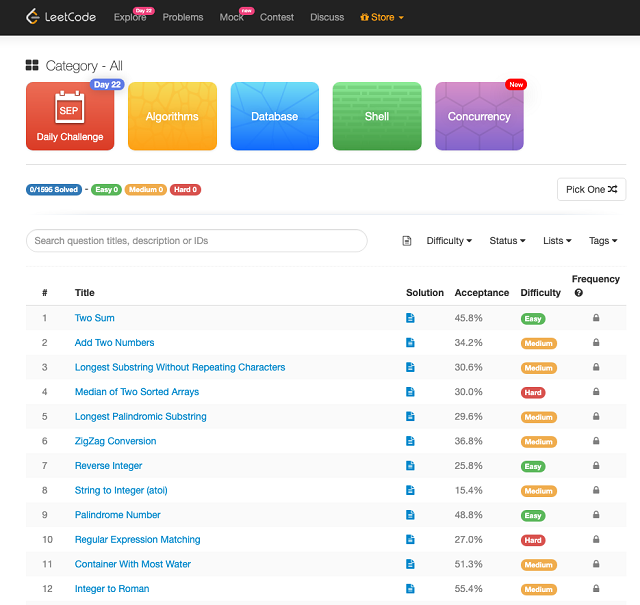
Task: Click the Solution column header
Action: pos(424,293)
